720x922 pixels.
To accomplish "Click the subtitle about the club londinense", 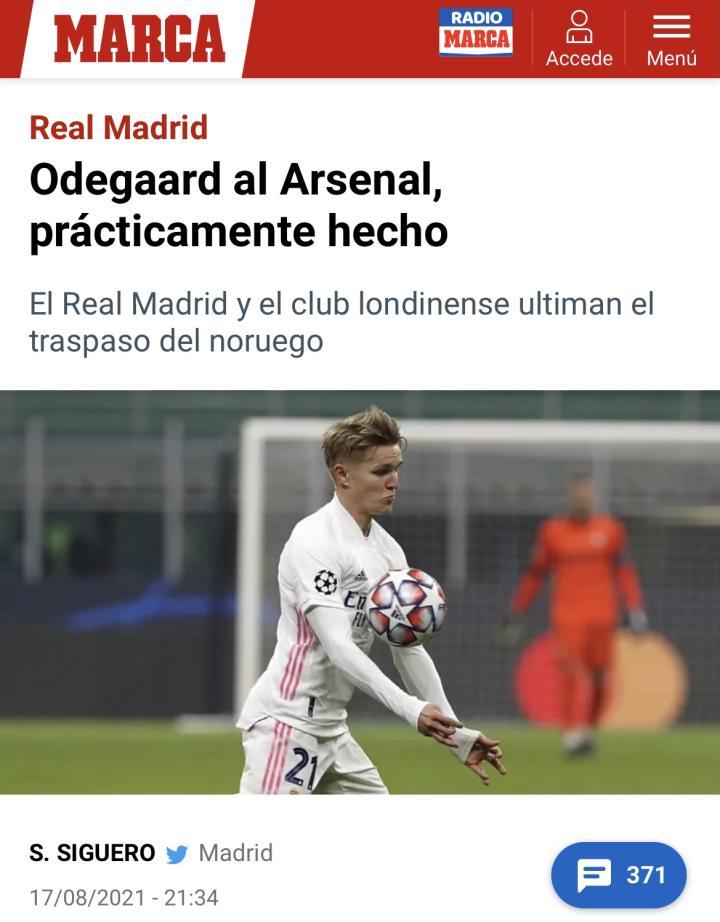I will coord(341,322).
